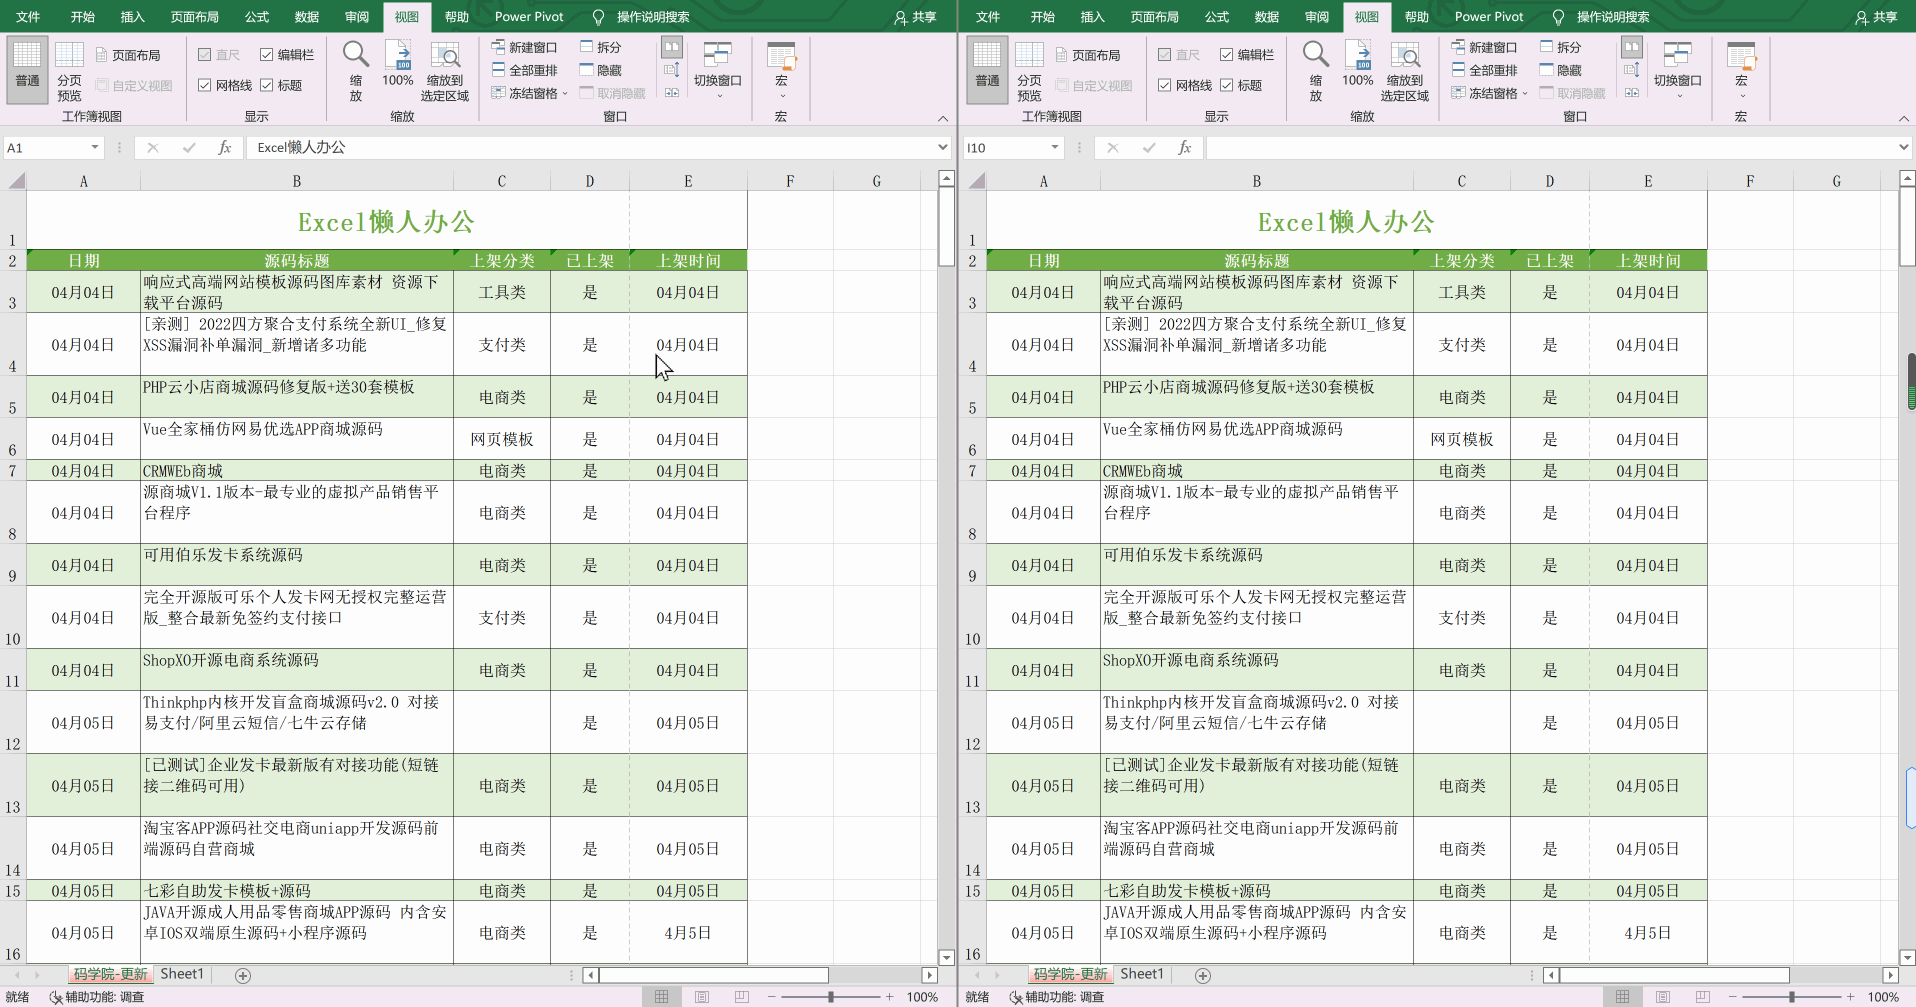Click 隐藏 button in left window
Screen dimensions: 1916x1007
click(x=601, y=70)
